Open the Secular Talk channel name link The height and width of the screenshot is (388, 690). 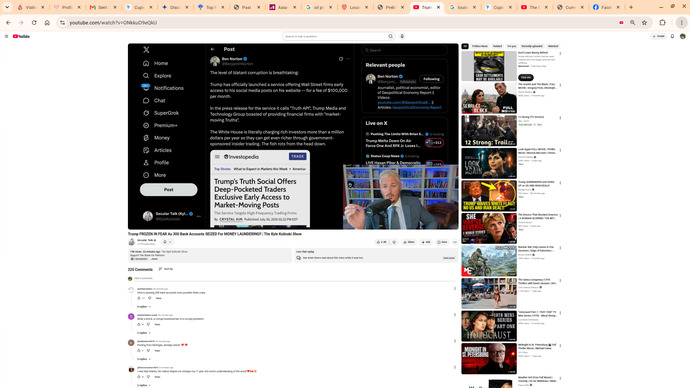(146, 240)
